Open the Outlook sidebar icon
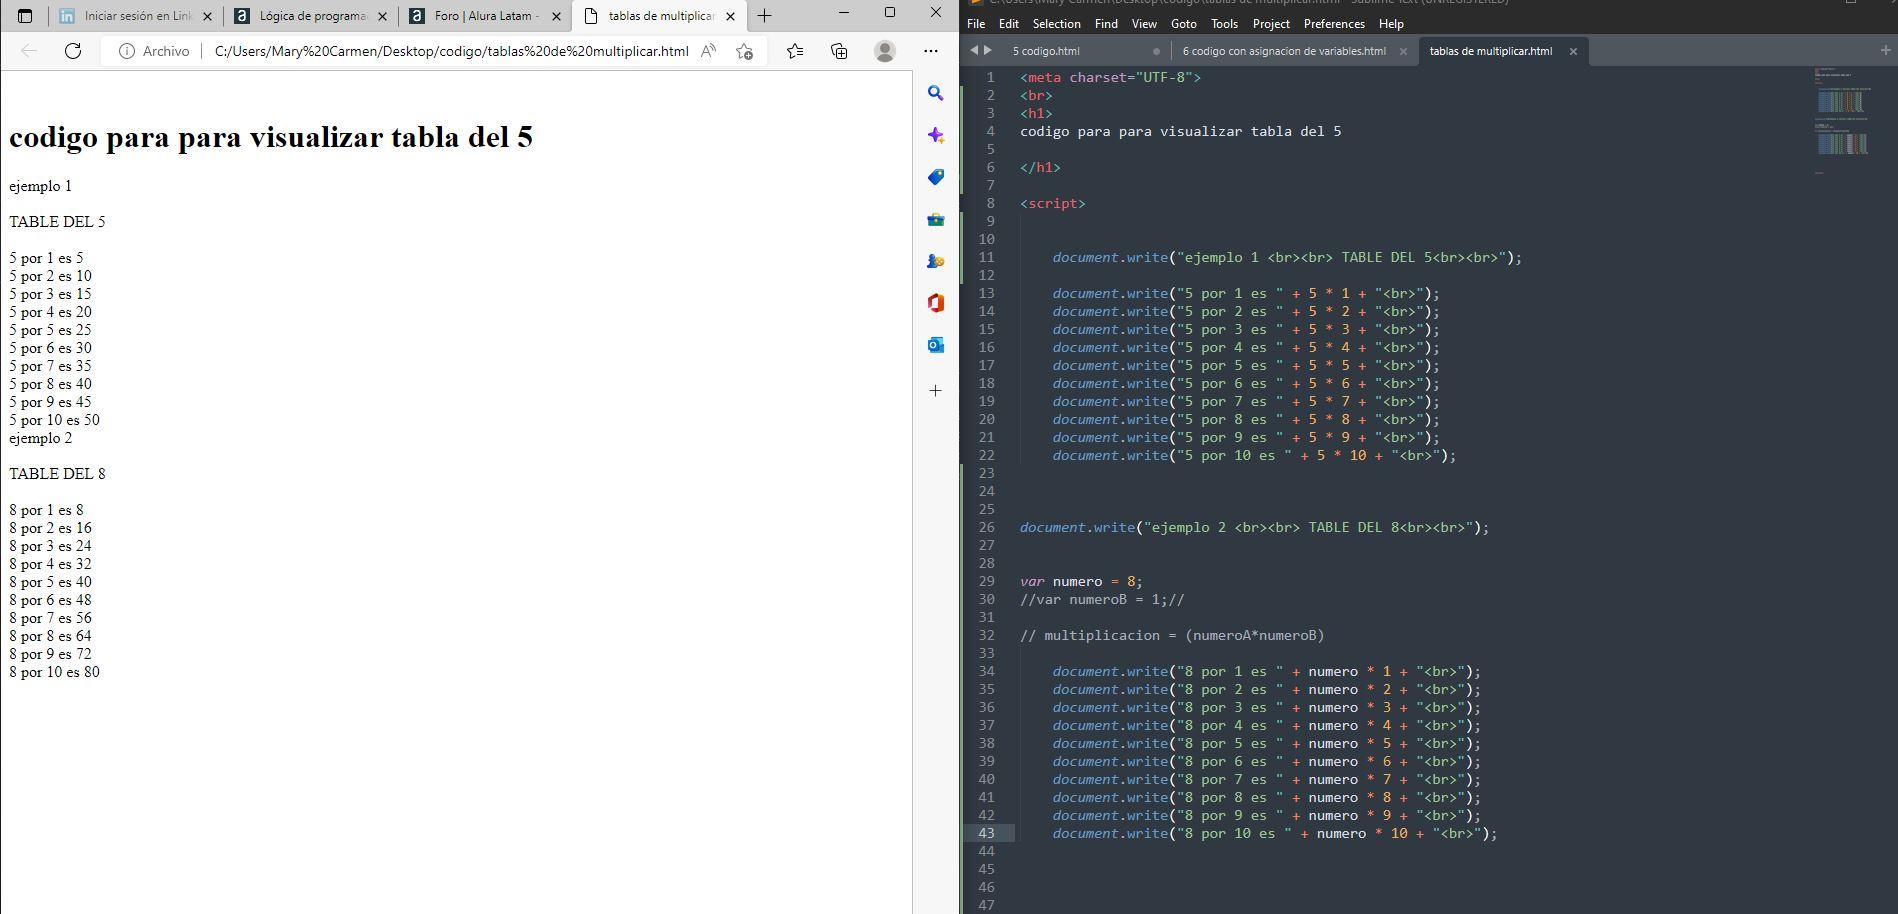The image size is (1898, 914). [935, 345]
